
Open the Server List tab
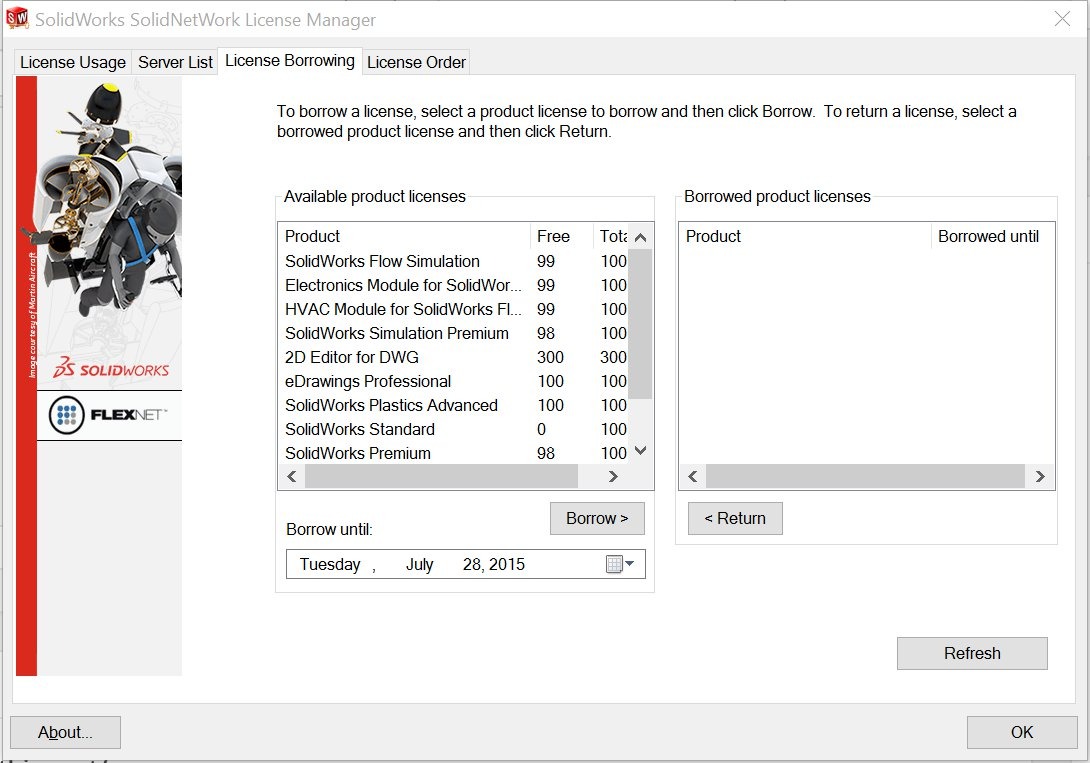[x=175, y=62]
